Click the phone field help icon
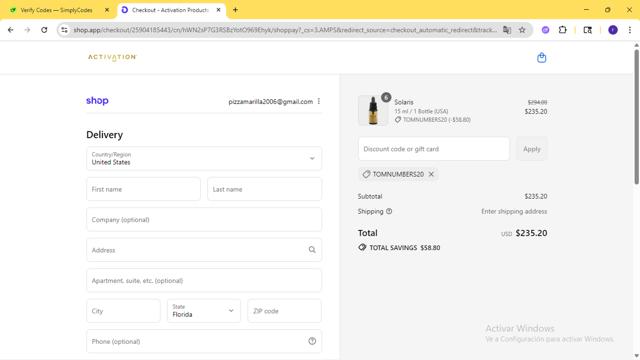 tap(312, 341)
